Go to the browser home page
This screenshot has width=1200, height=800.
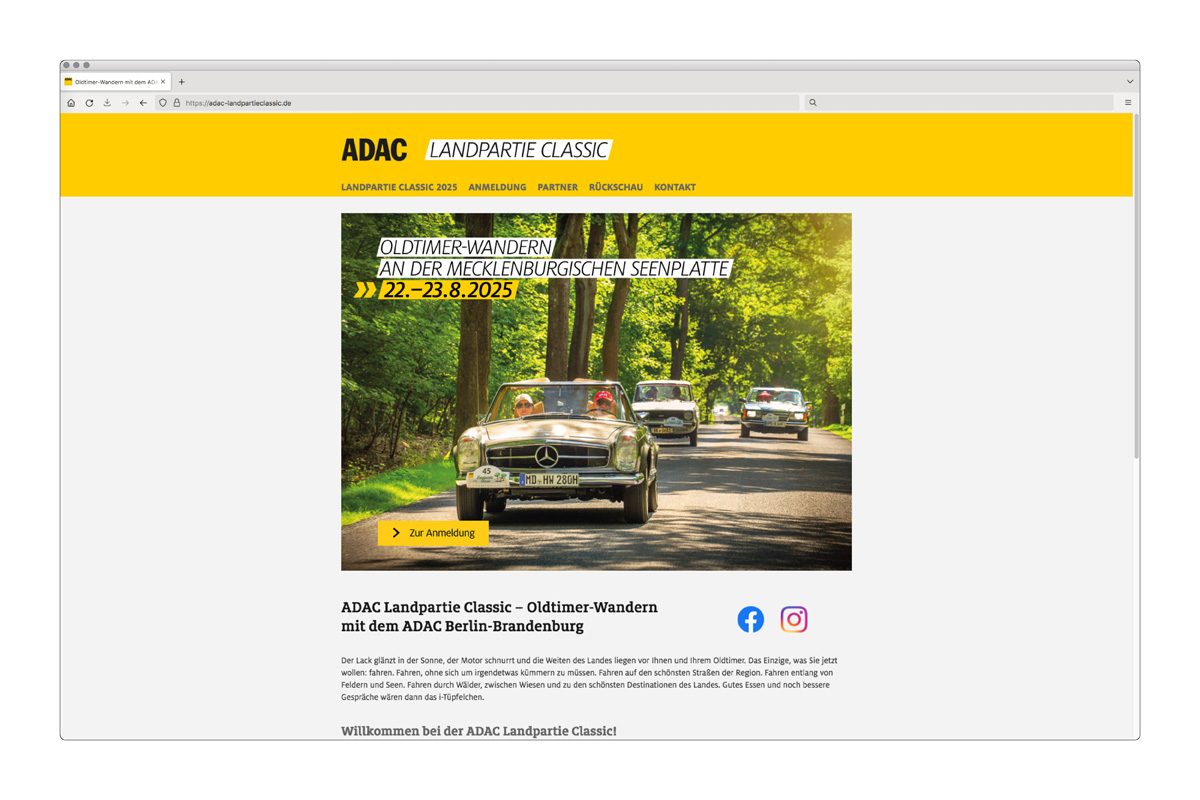click(71, 103)
